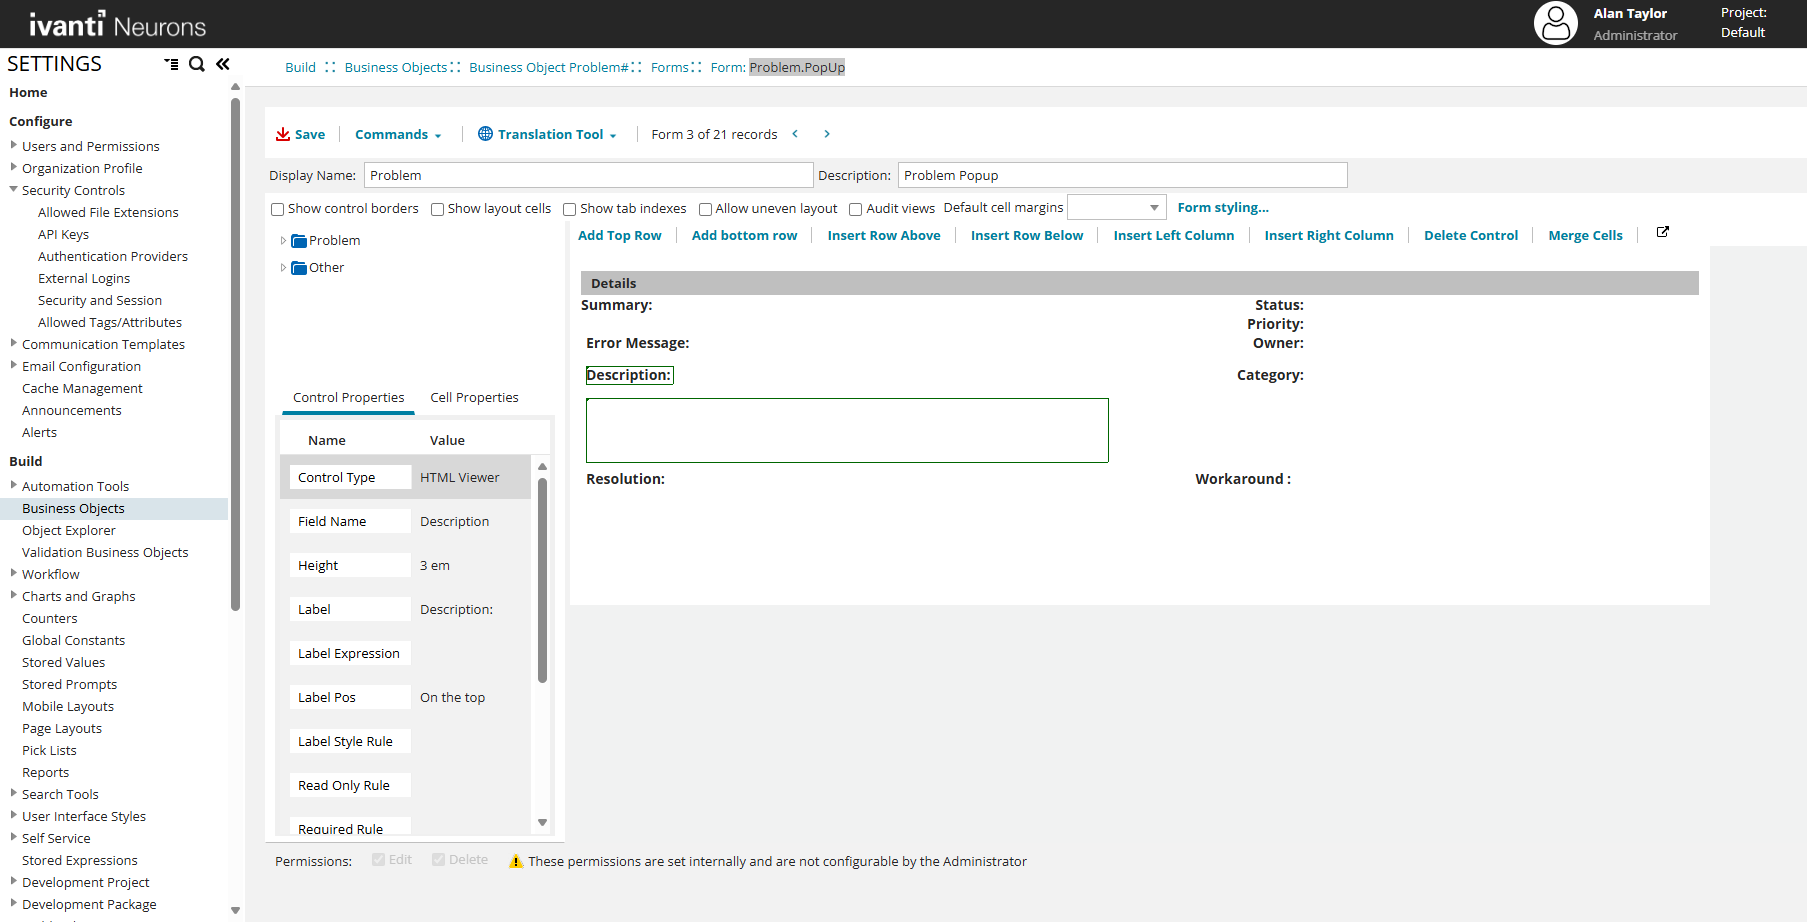The image size is (1807, 922).
Task: Check the Audit views option
Action: (x=856, y=209)
